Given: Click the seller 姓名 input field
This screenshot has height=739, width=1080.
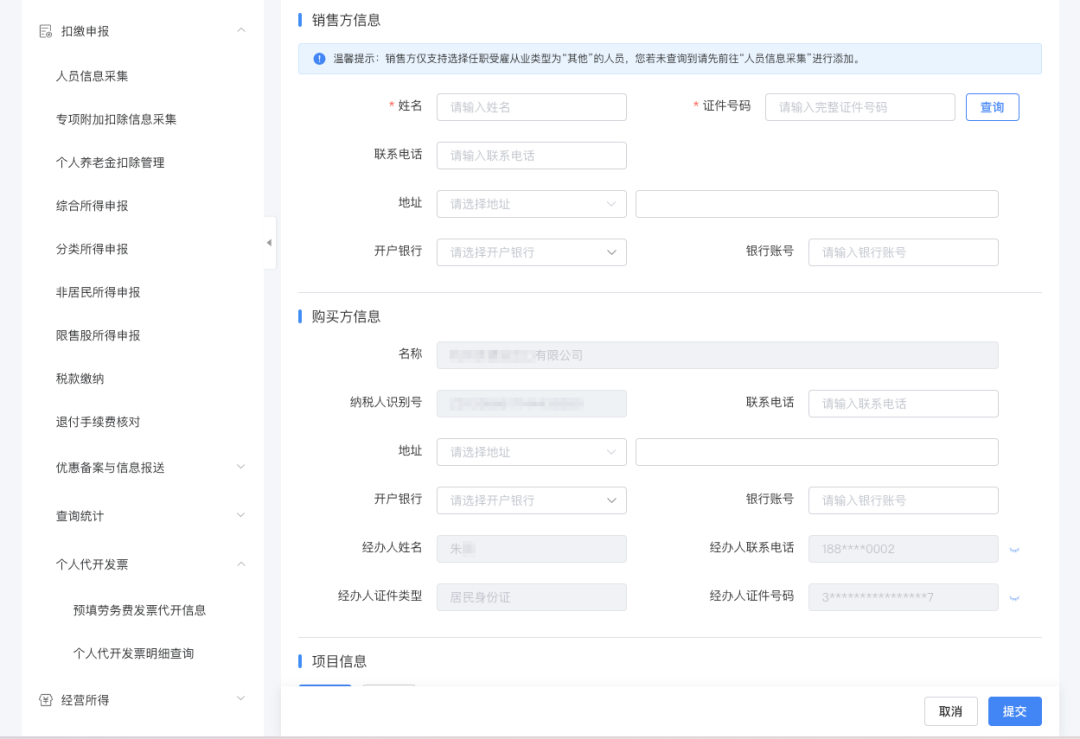Looking at the screenshot, I should coord(531,107).
